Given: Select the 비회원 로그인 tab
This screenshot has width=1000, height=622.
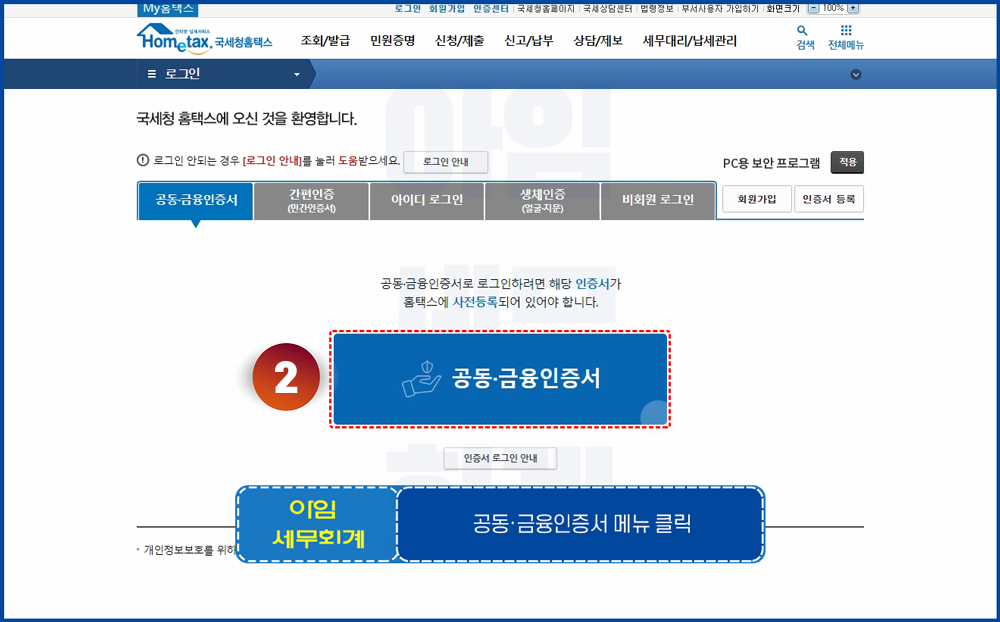Looking at the screenshot, I should (x=658, y=200).
